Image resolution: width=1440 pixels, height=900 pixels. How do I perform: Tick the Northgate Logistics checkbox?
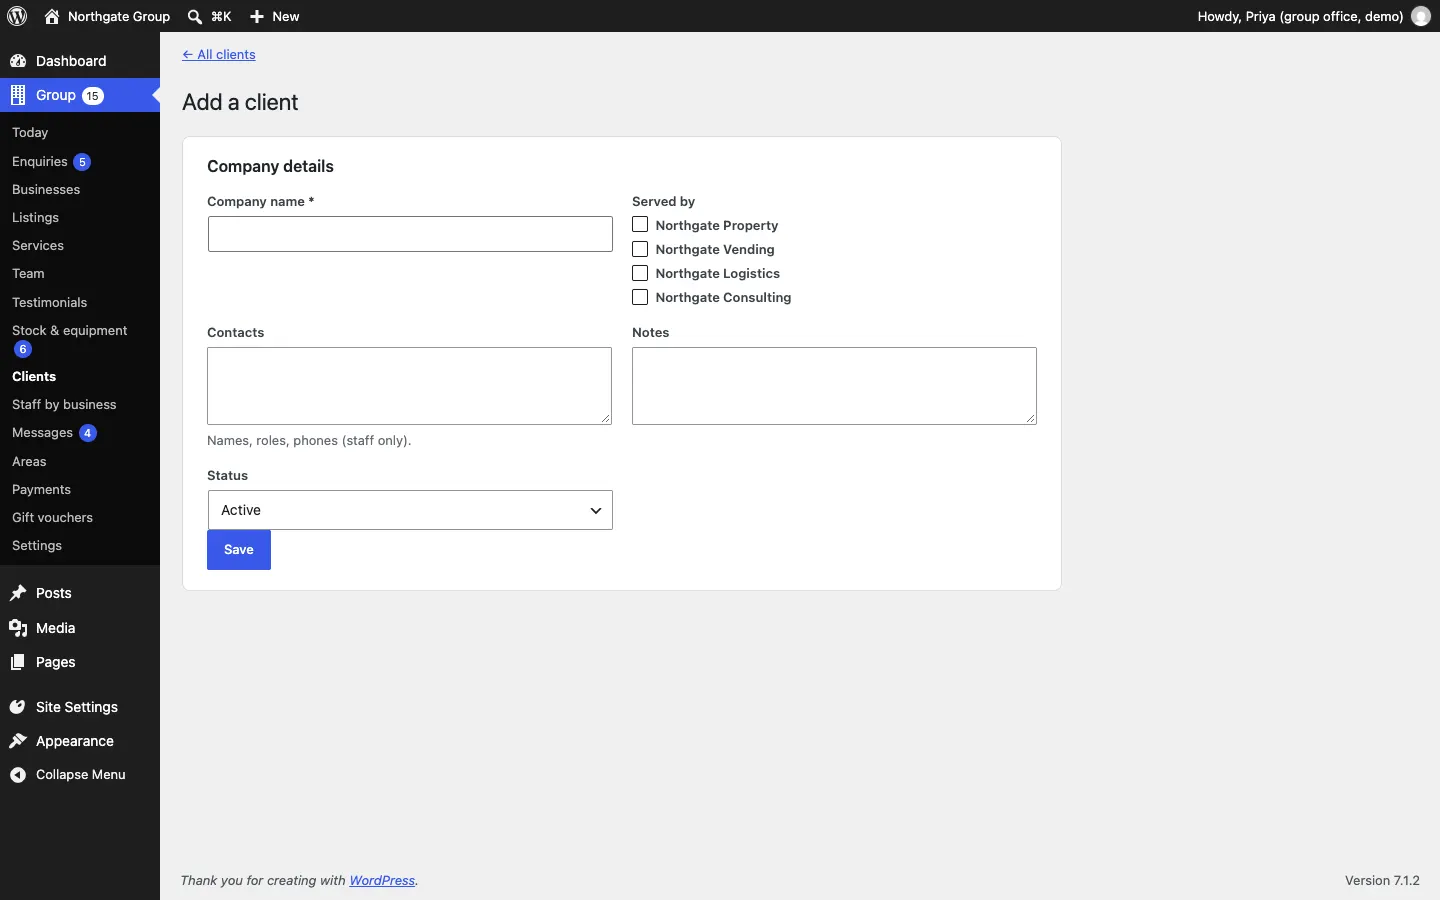click(x=641, y=273)
